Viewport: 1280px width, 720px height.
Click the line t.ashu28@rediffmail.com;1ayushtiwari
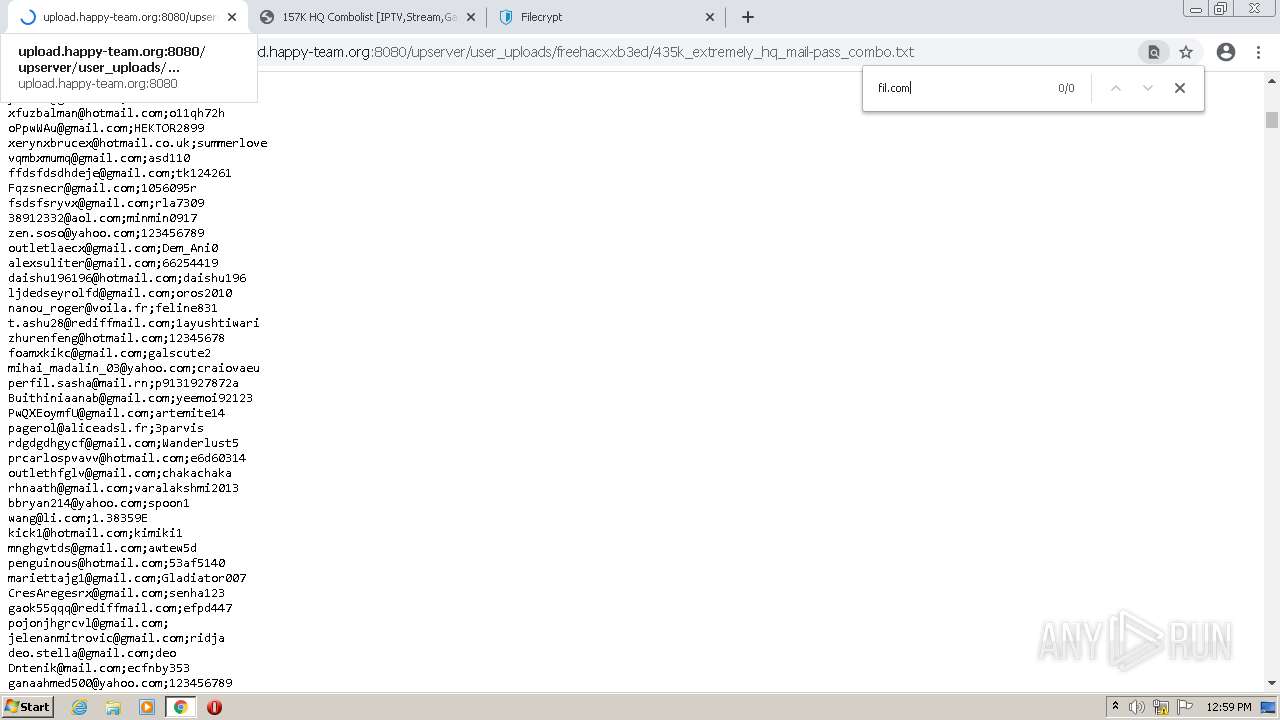[134, 323]
